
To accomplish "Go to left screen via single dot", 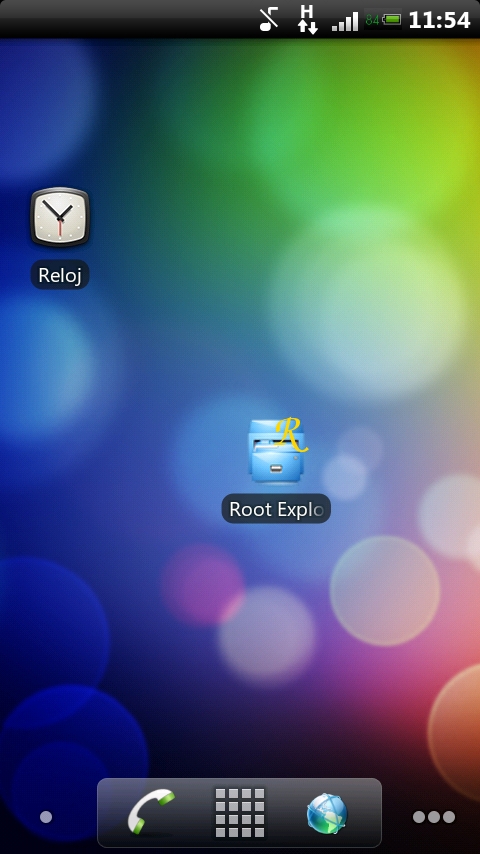I will [x=46, y=817].
